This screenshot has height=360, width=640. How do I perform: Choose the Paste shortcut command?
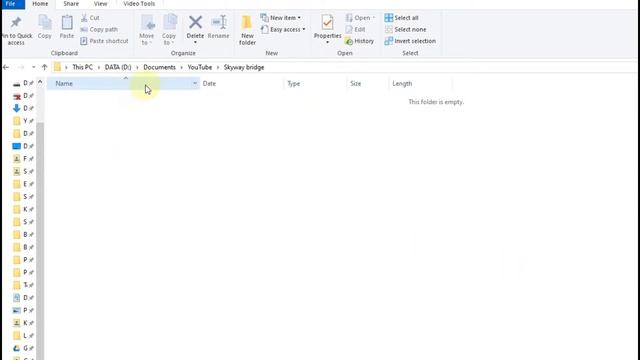point(104,41)
